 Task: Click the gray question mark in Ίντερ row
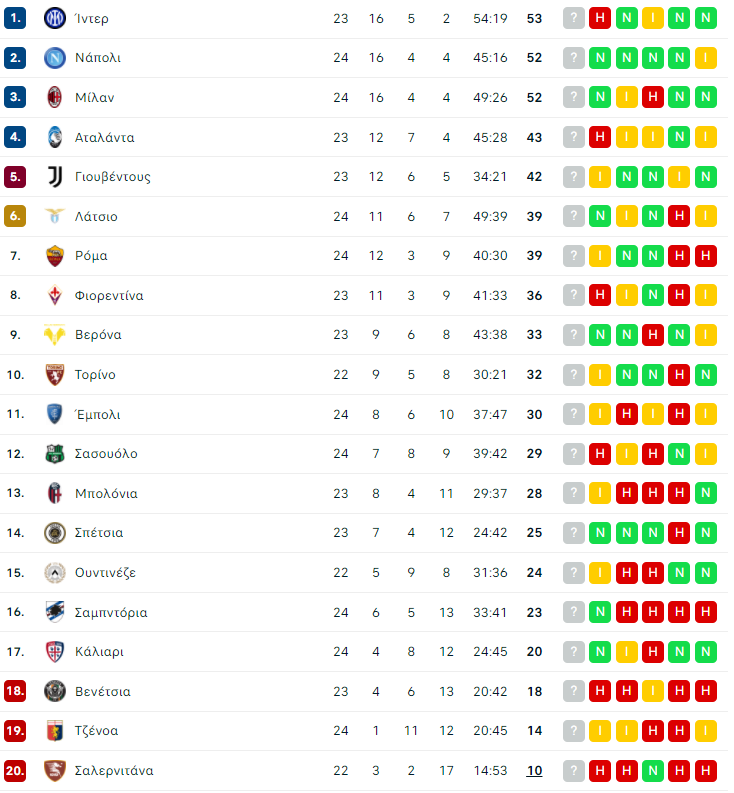pos(574,18)
